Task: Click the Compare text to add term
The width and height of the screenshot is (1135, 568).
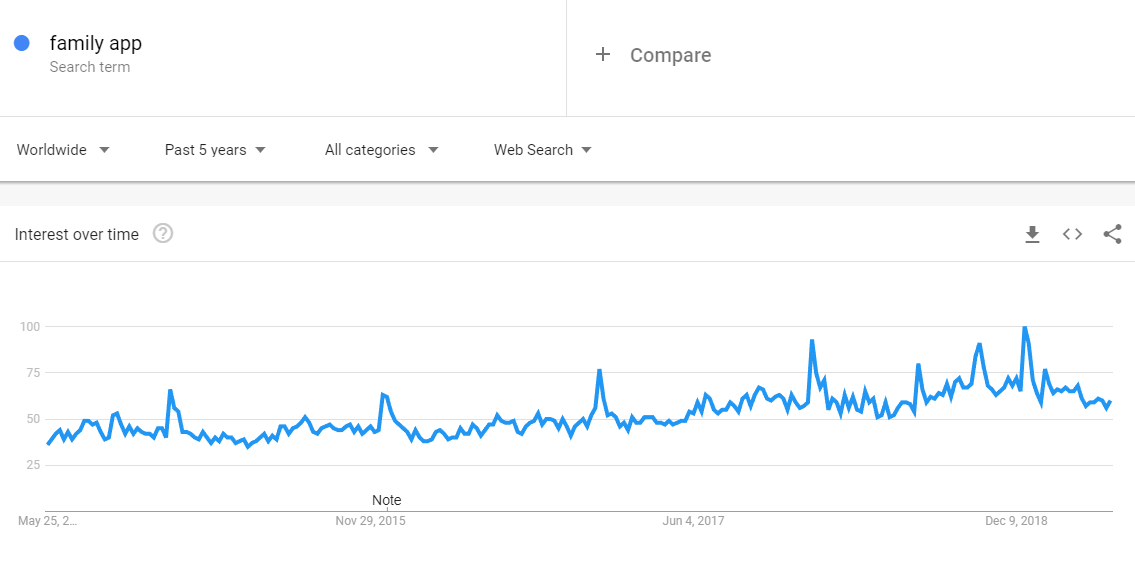Action: (x=670, y=55)
